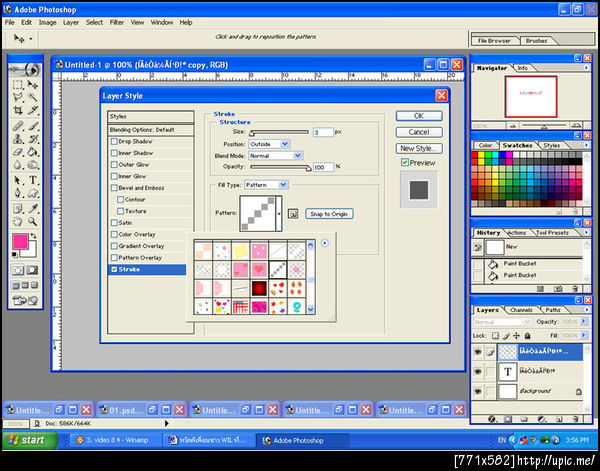The width and height of the screenshot is (600, 471).
Task: Select the Pen tool
Action: tap(18, 193)
